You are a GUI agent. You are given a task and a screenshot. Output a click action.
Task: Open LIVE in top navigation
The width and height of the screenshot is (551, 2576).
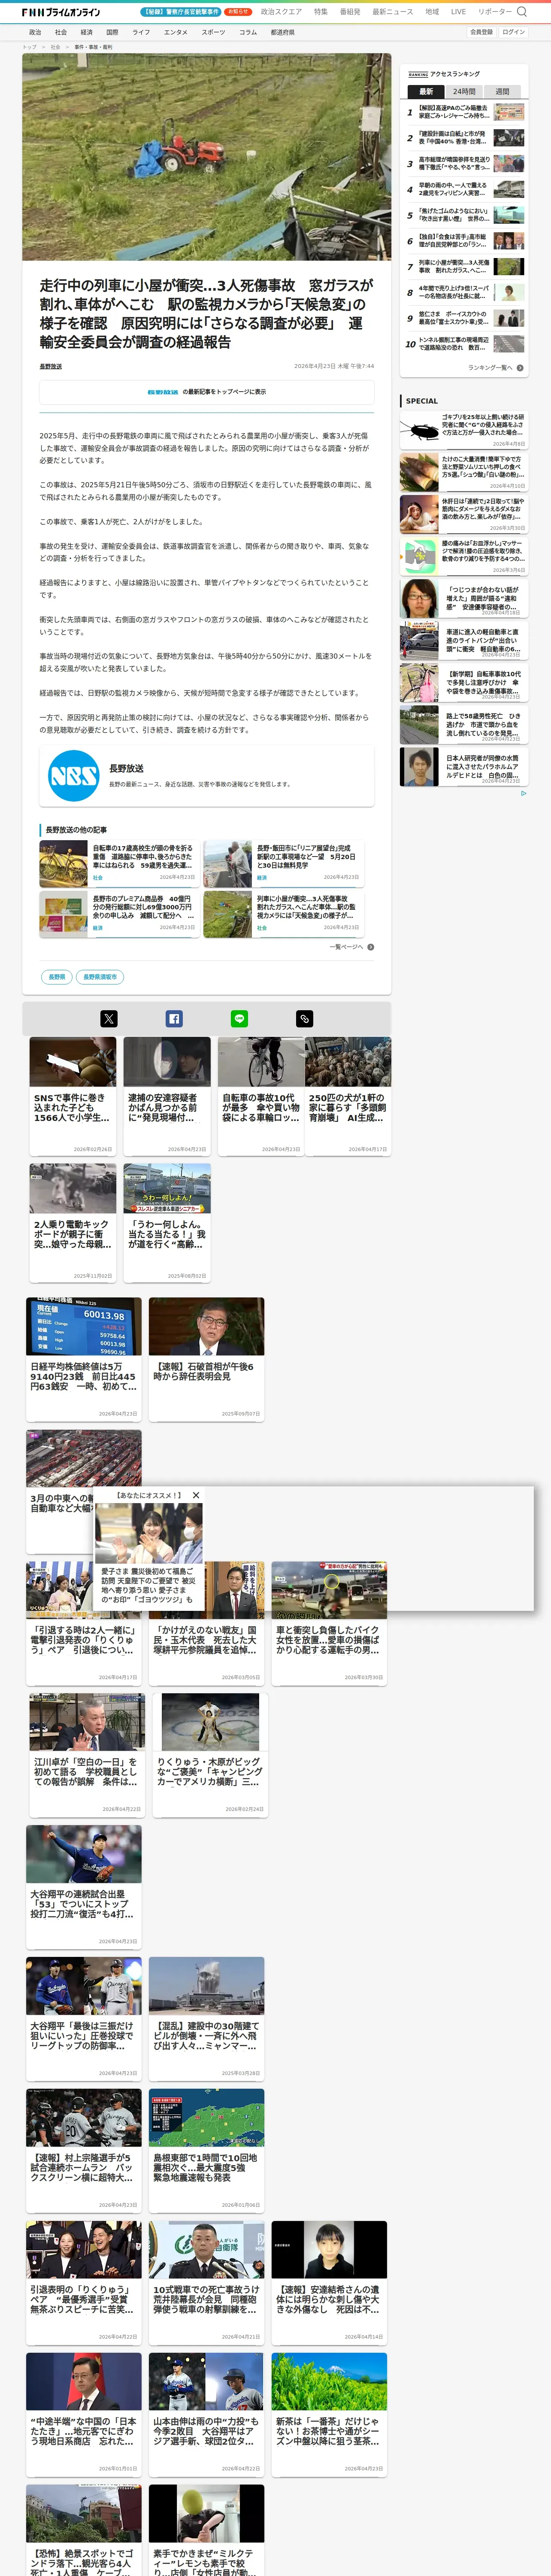pyautogui.click(x=458, y=12)
